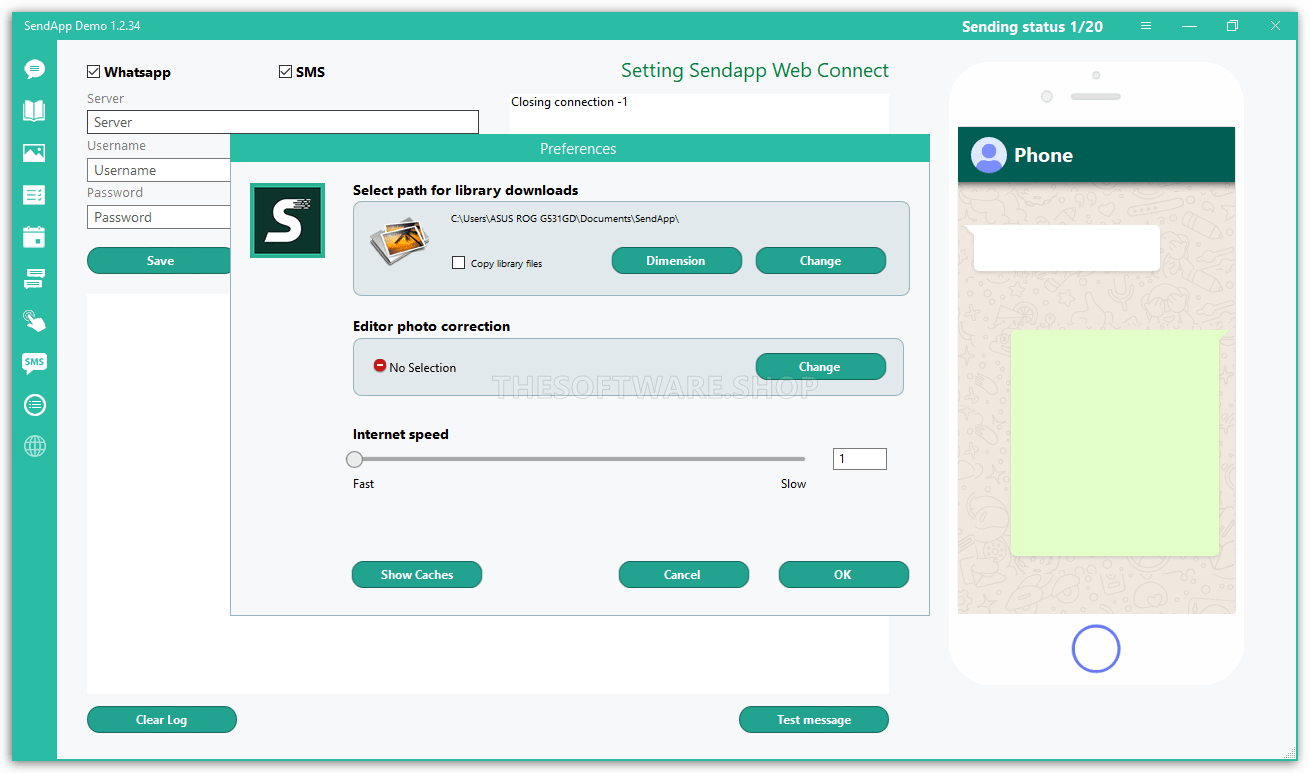
Task: Toggle the Whatsapp checkbox
Action: pos(94,72)
